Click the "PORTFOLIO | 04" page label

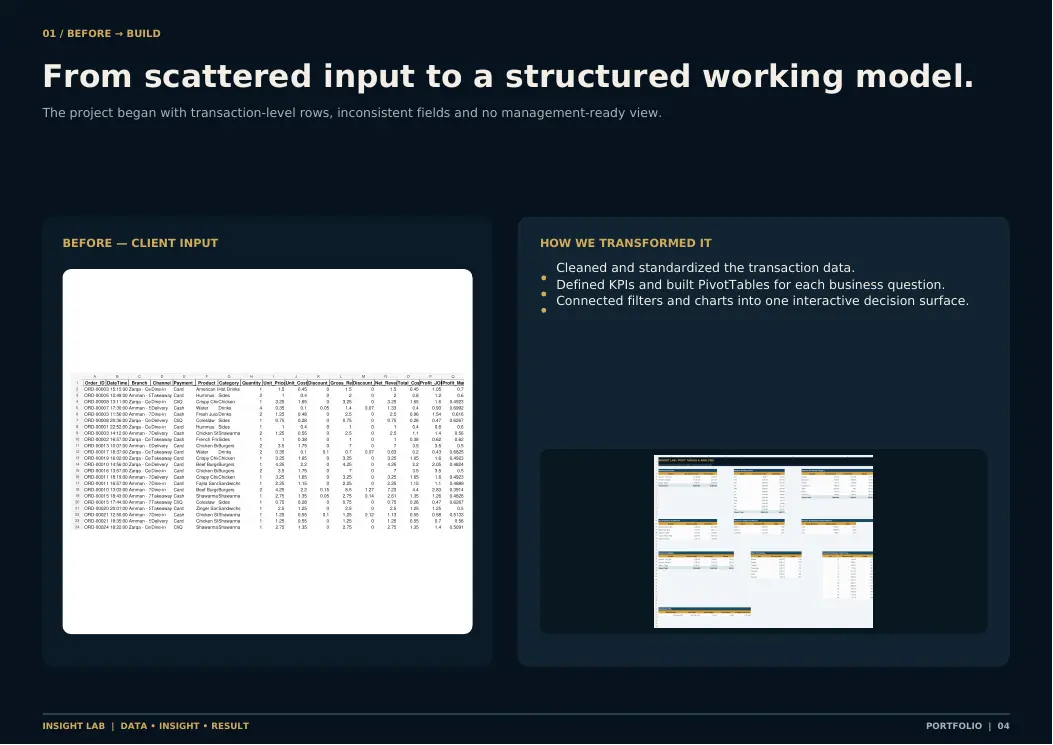968,726
